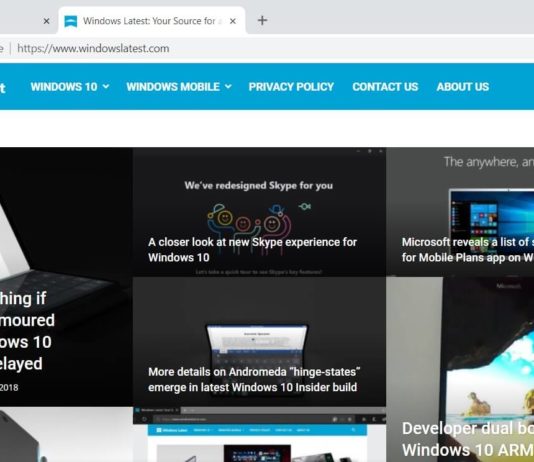Expand the WINDOWS MOBILE dropdown chevron

[x=228, y=86]
